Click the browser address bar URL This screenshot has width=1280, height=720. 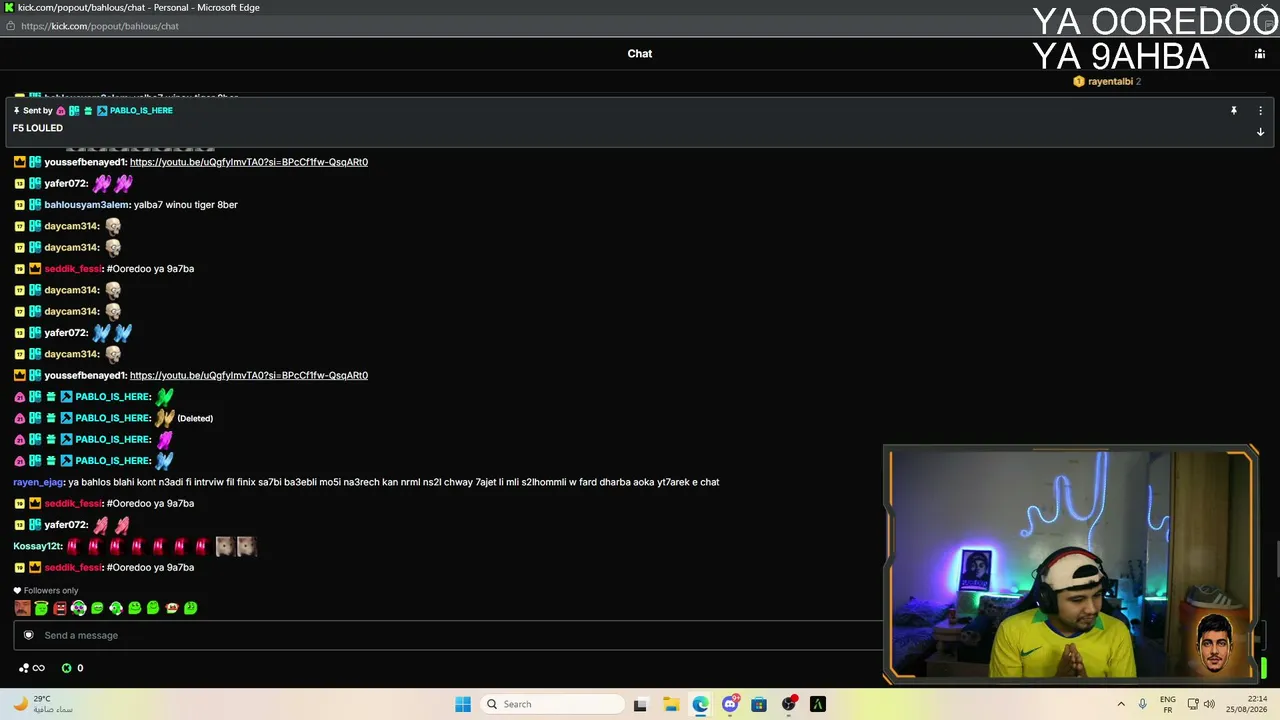click(x=100, y=26)
